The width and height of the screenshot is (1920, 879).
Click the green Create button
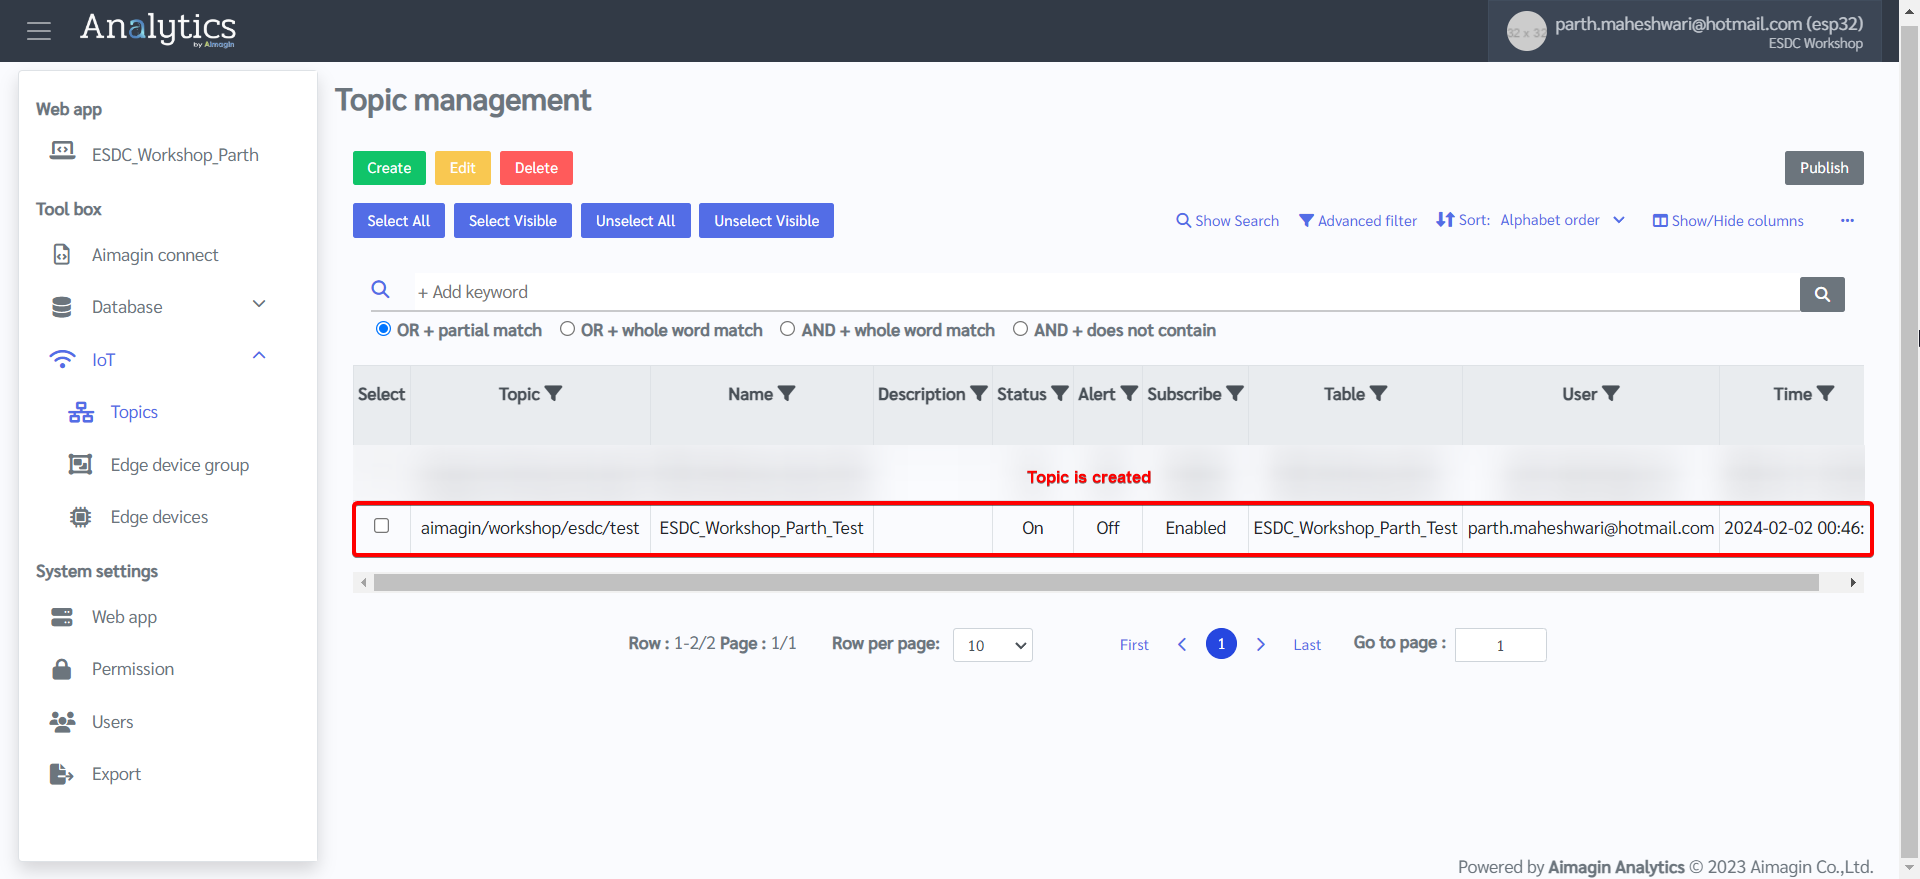(x=389, y=168)
